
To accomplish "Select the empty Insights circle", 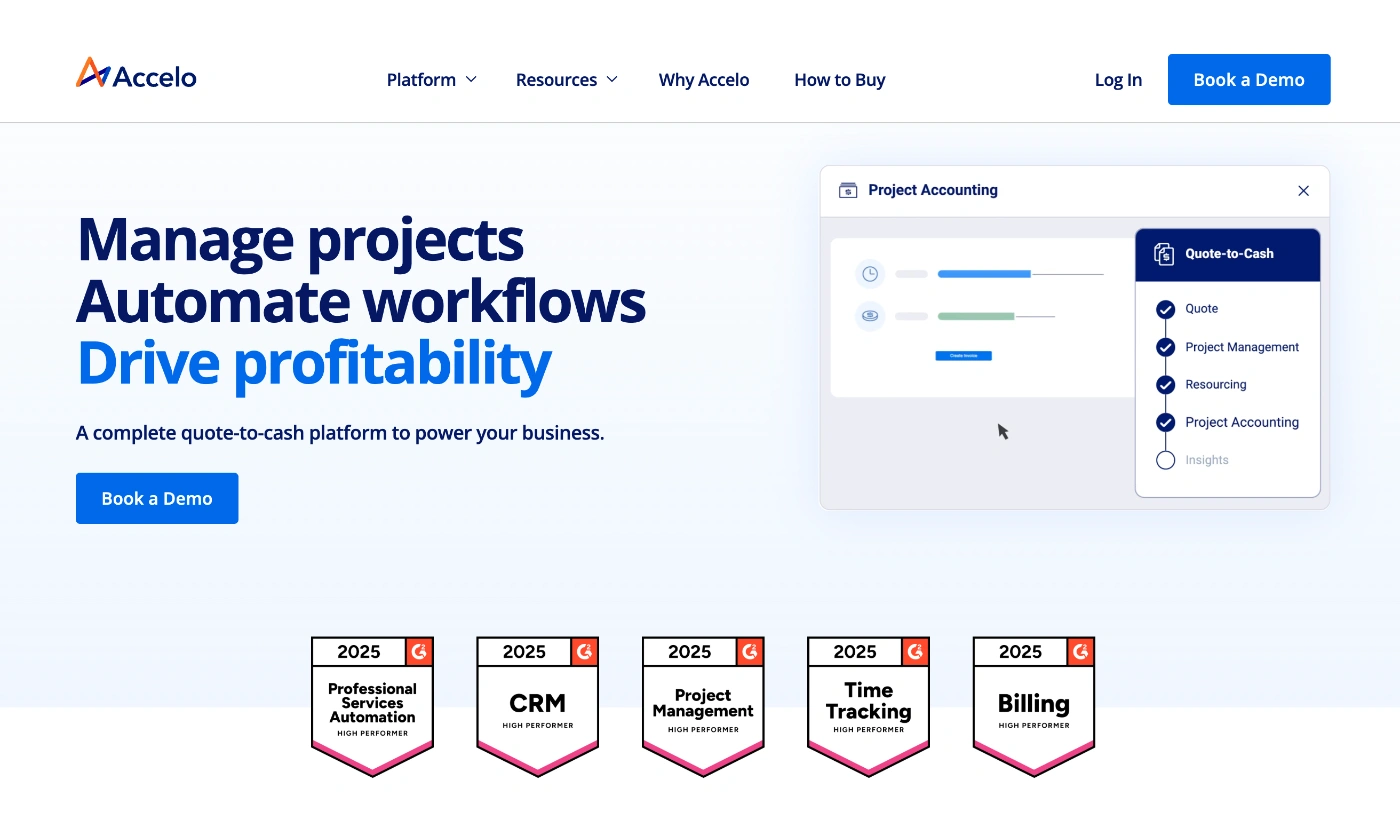I will click(x=1165, y=460).
